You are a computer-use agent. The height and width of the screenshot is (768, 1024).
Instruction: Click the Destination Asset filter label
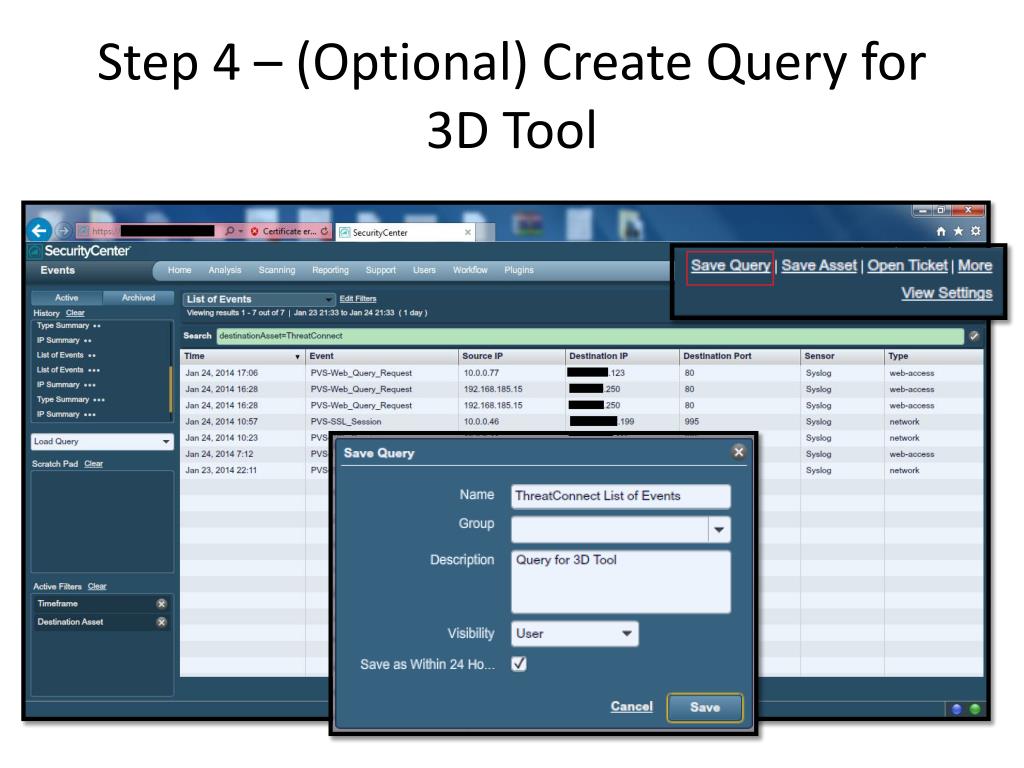pos(71,622)
